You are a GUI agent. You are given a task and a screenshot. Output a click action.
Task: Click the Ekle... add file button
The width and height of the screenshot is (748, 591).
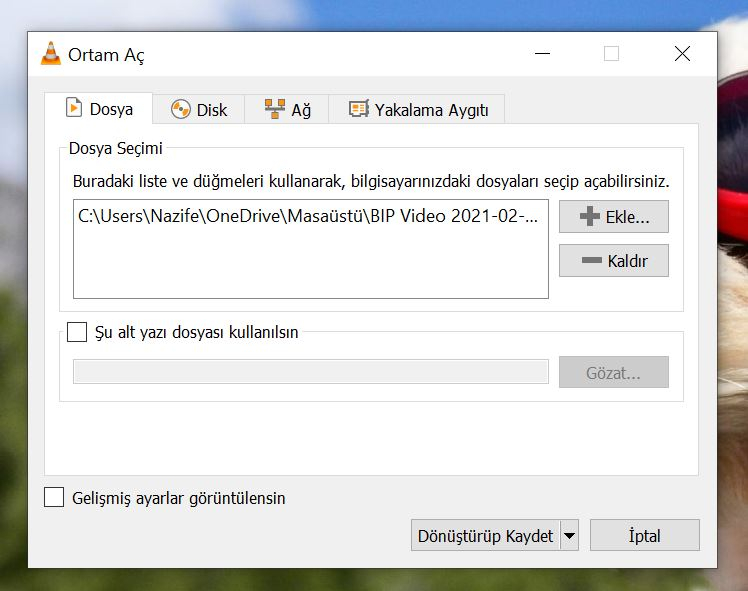613,217
